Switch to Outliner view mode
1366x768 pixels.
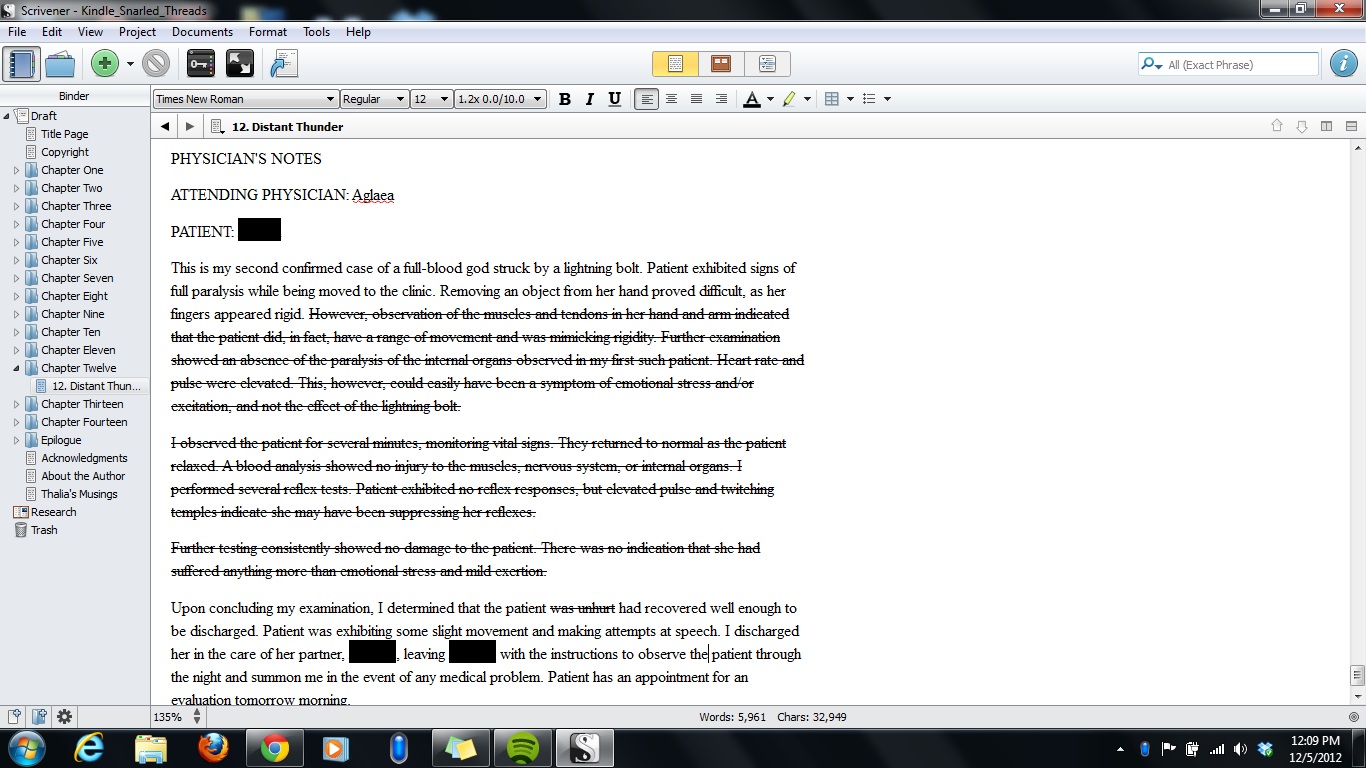pyautogui.click(x=767, y=64)
